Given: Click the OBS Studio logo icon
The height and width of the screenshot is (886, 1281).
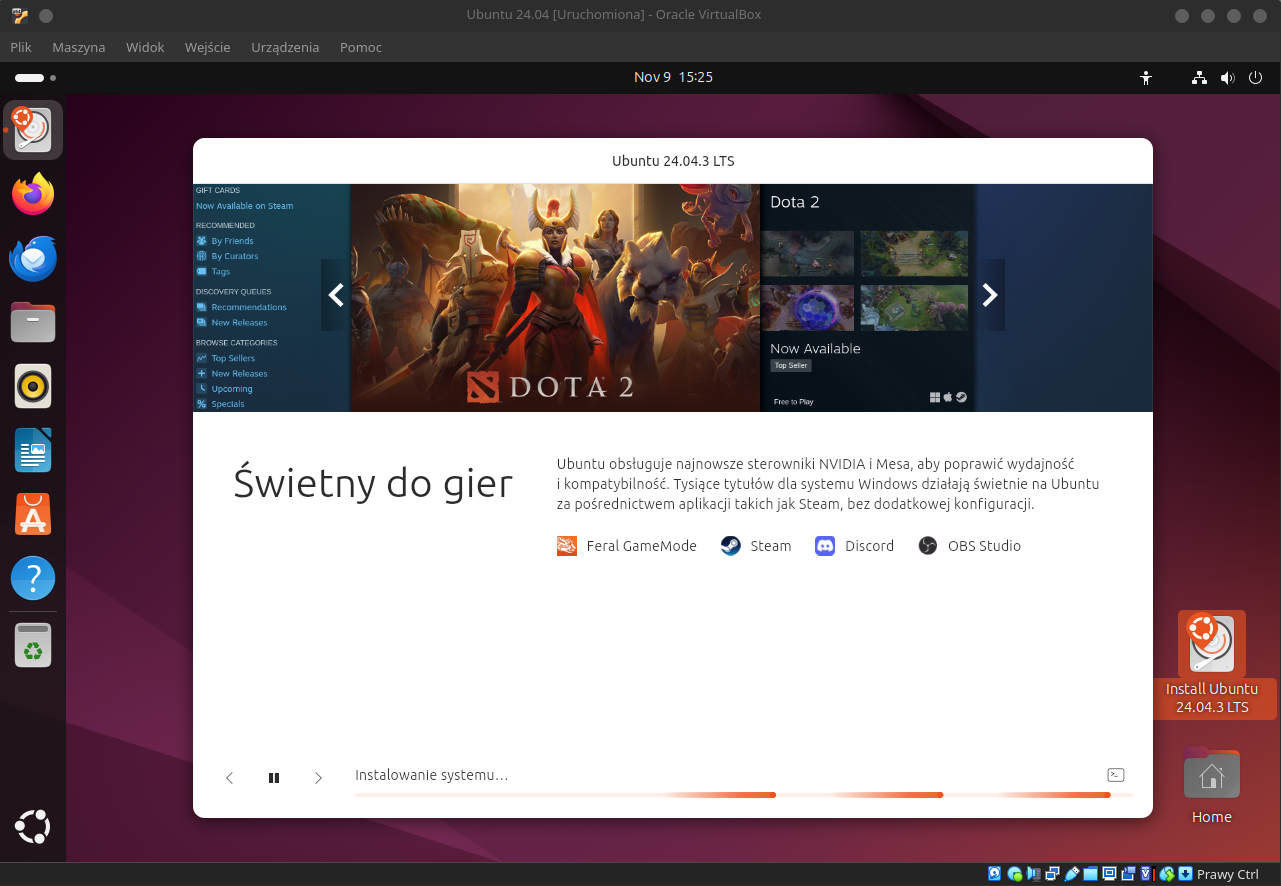Looking at the screenshot, I should pos(928,546).
